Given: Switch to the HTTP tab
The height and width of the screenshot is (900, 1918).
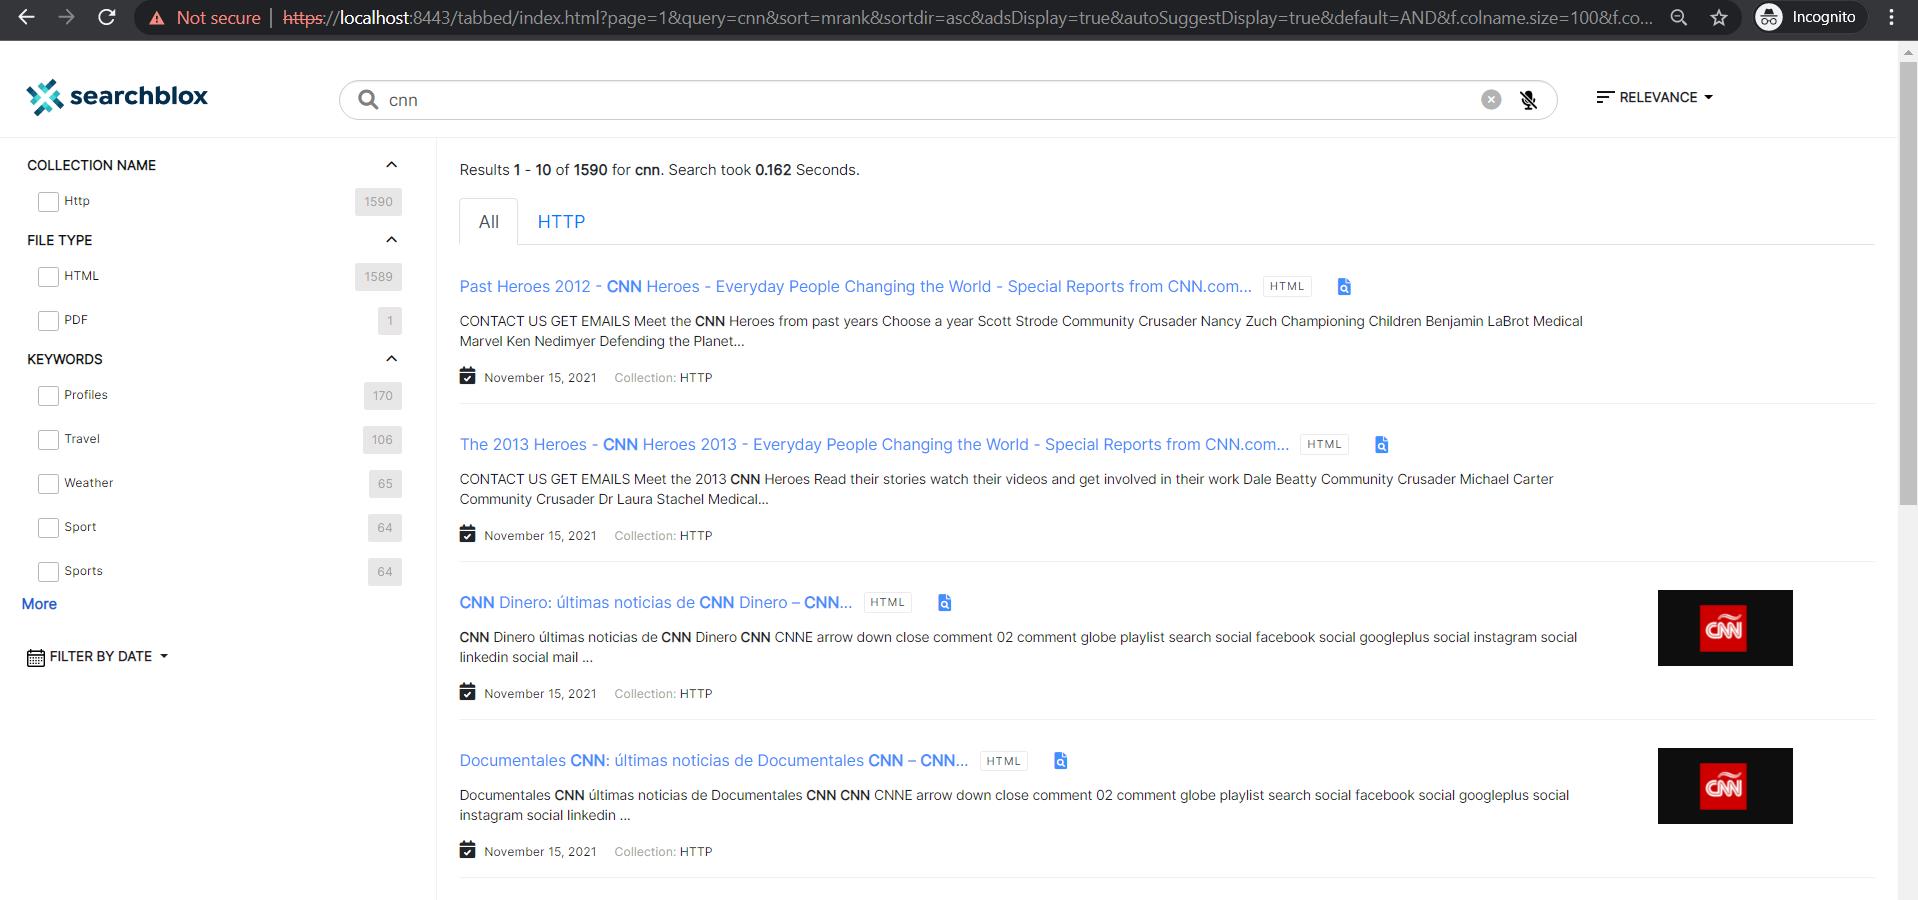Looking at the screenshot, I should click(x=561, y=222).
